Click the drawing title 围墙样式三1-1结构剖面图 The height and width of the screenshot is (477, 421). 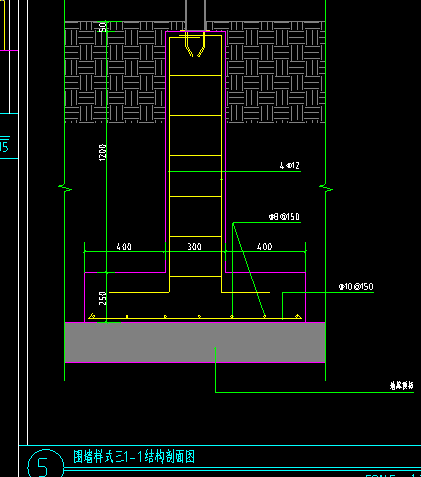[x=134, y=457]
